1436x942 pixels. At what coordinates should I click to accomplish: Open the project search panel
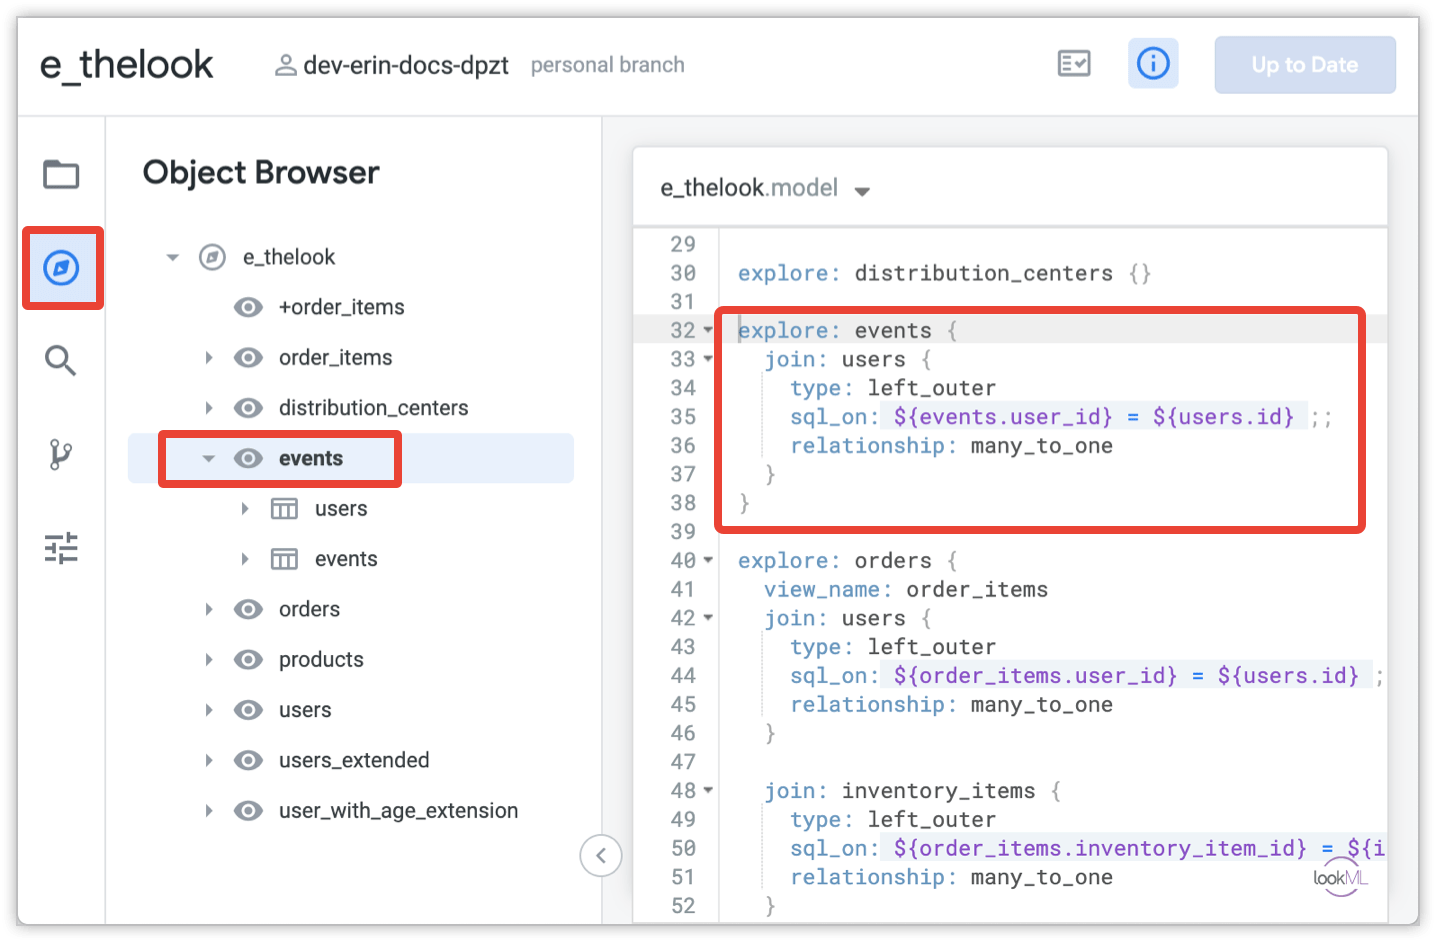tap(61, 361)
